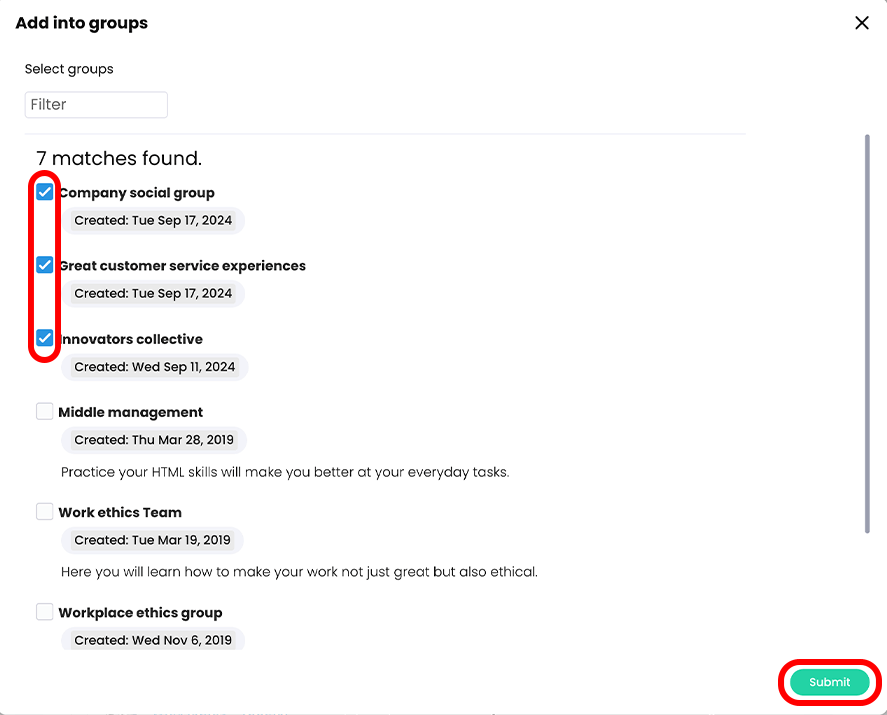Image resolution: width=887 pixels, height=715 pixels.
Task: Deselect Great customer service experiences
Action: point(45,265)
